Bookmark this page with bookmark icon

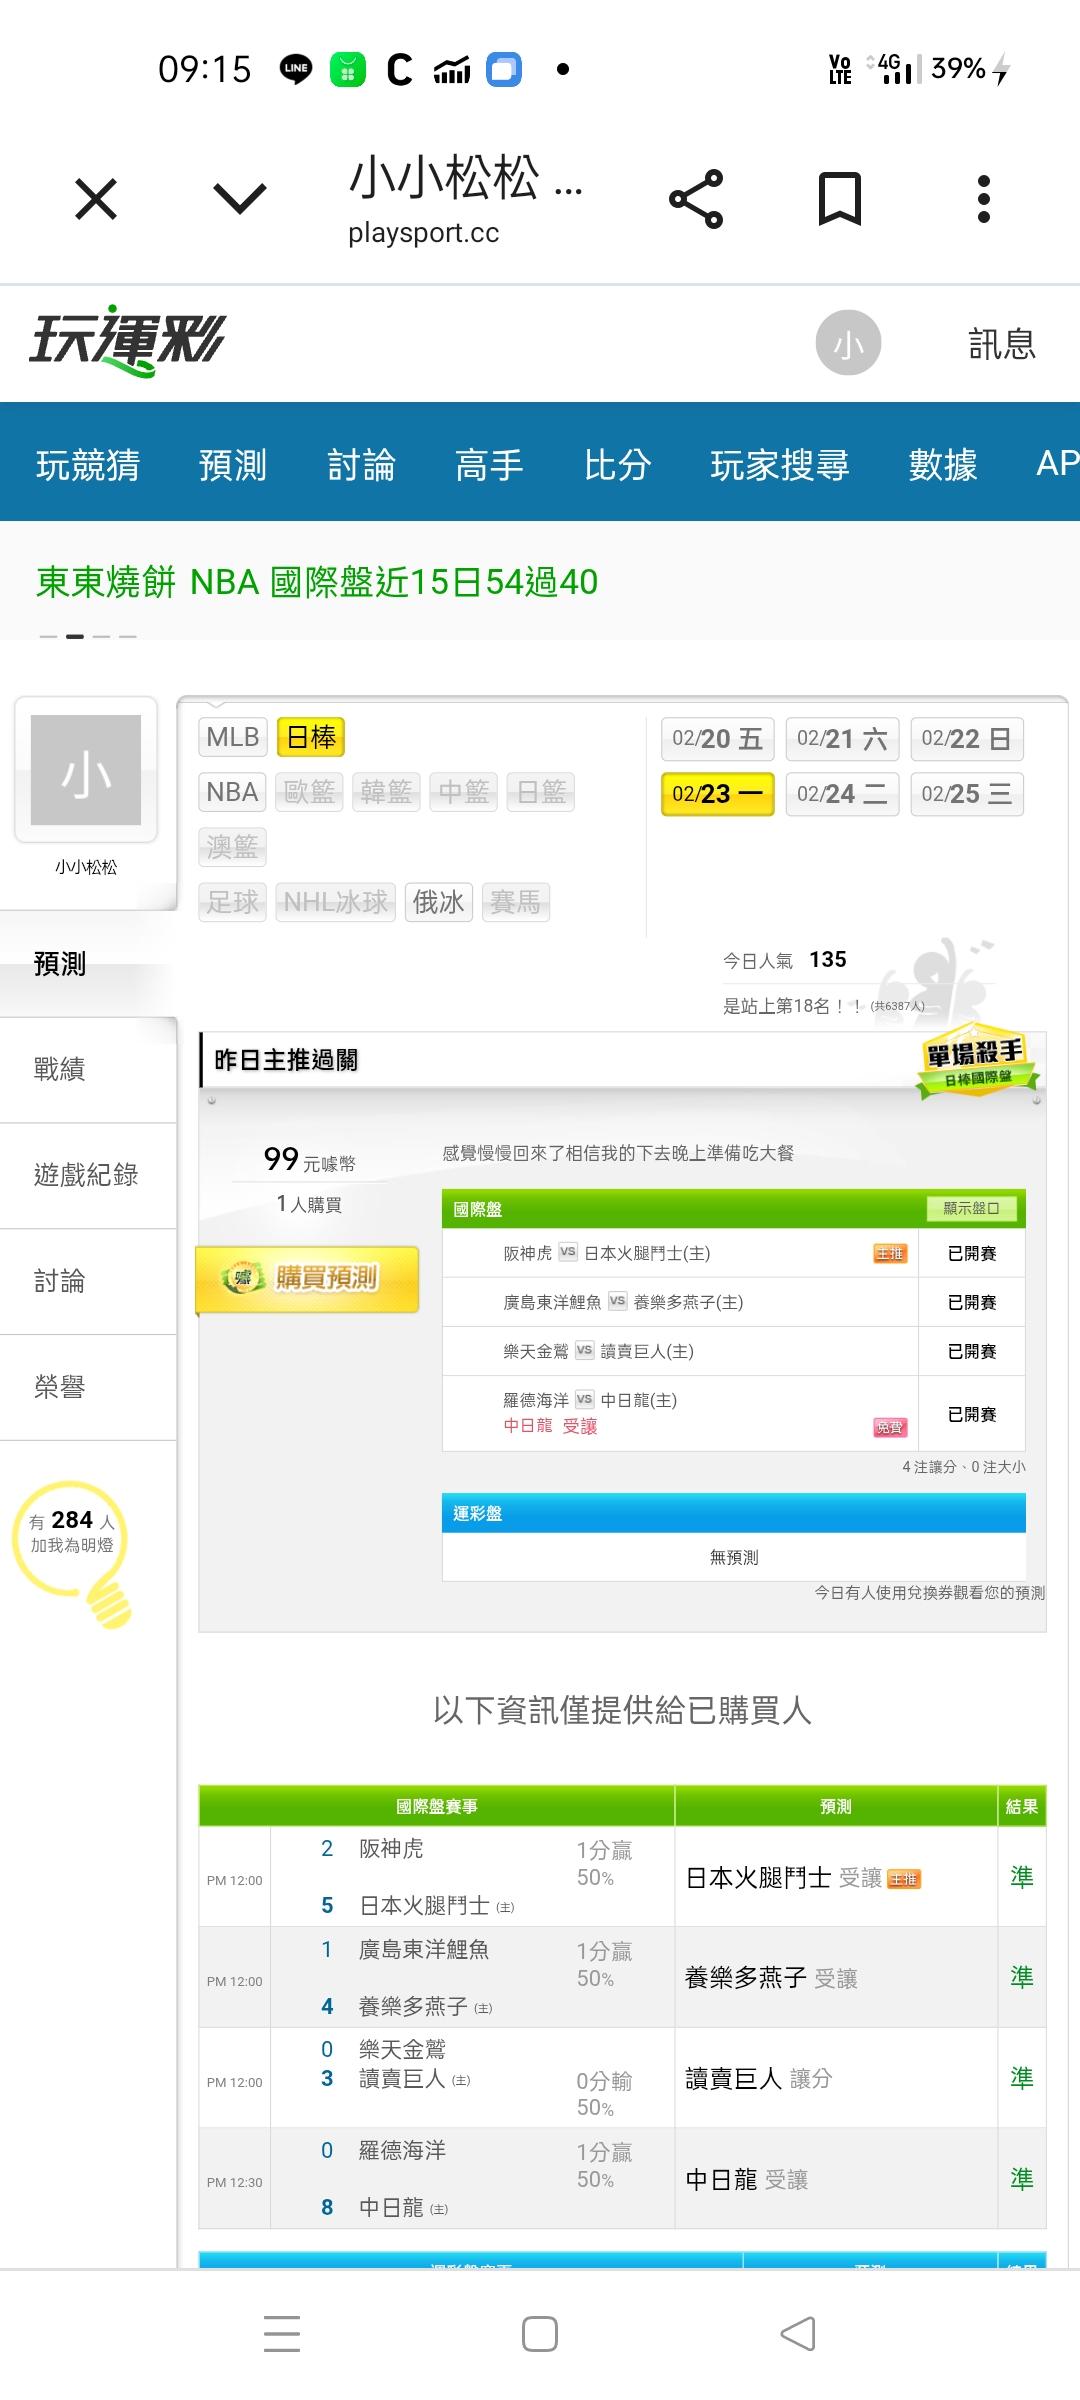coord(840,199)
